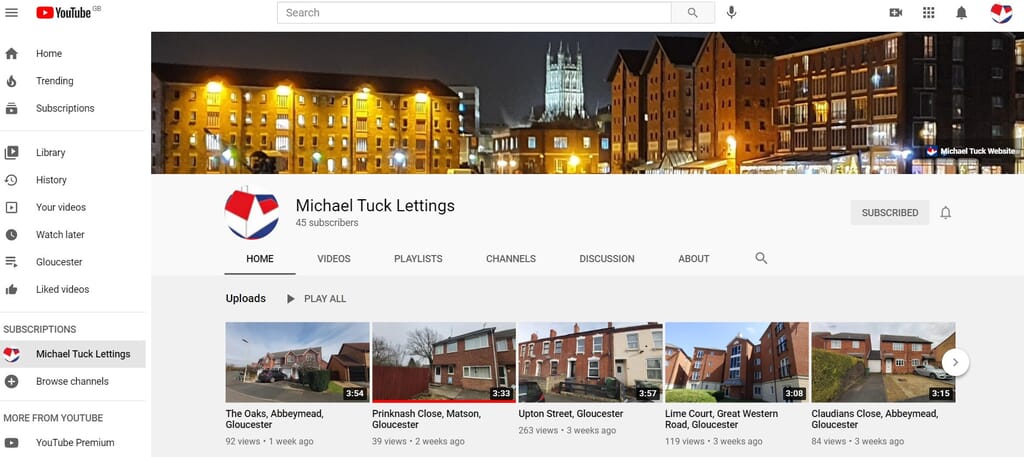1024x457 pixels.
Task: Switch to the ABOUT tab
Action: point(694,259)
